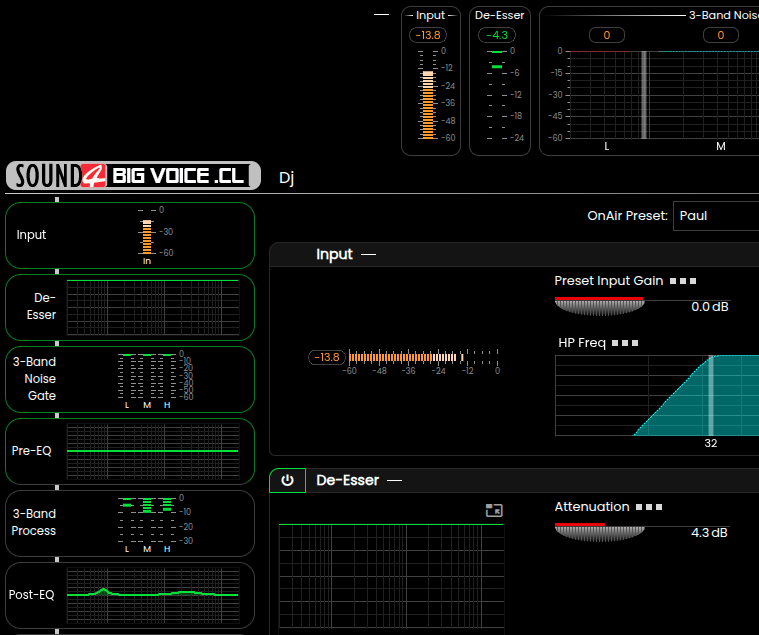The image size is (759, 635).
Task: Click the HP Freq filter curve graph
Action: (x=657, y=396)
